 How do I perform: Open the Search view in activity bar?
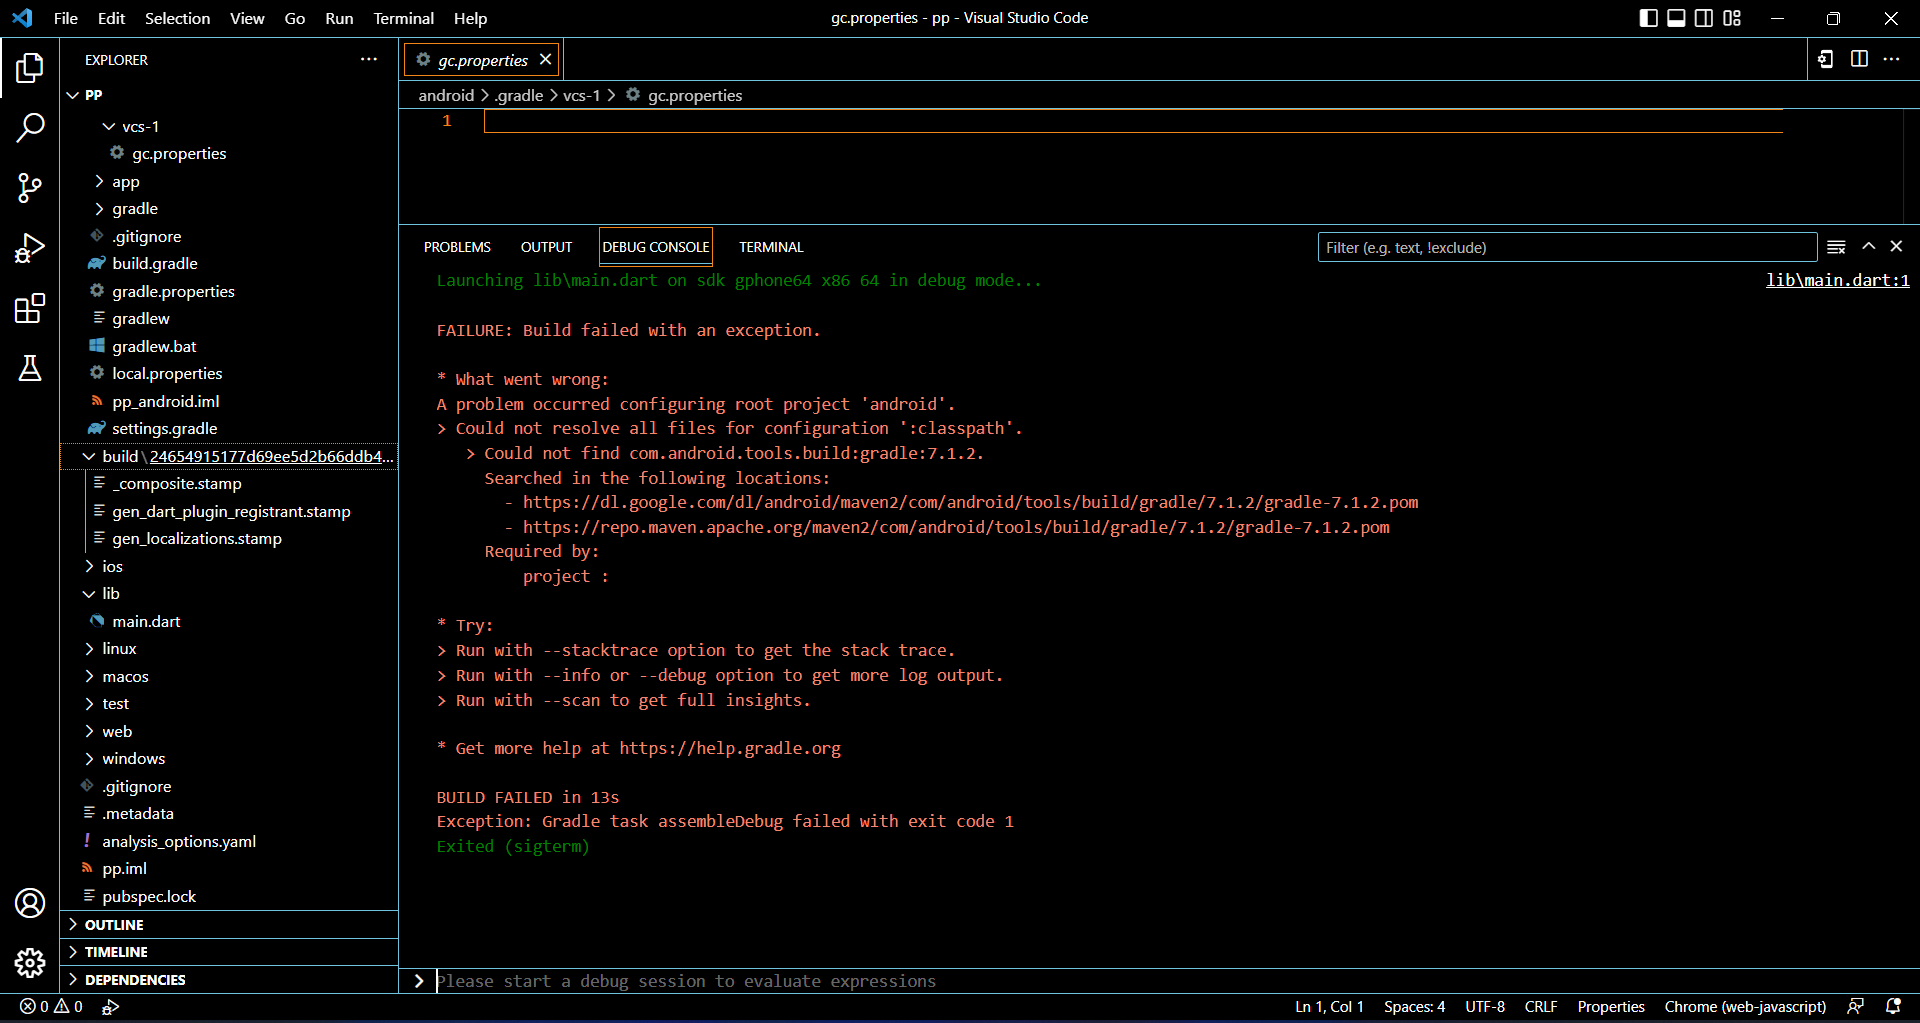(30, 128)
